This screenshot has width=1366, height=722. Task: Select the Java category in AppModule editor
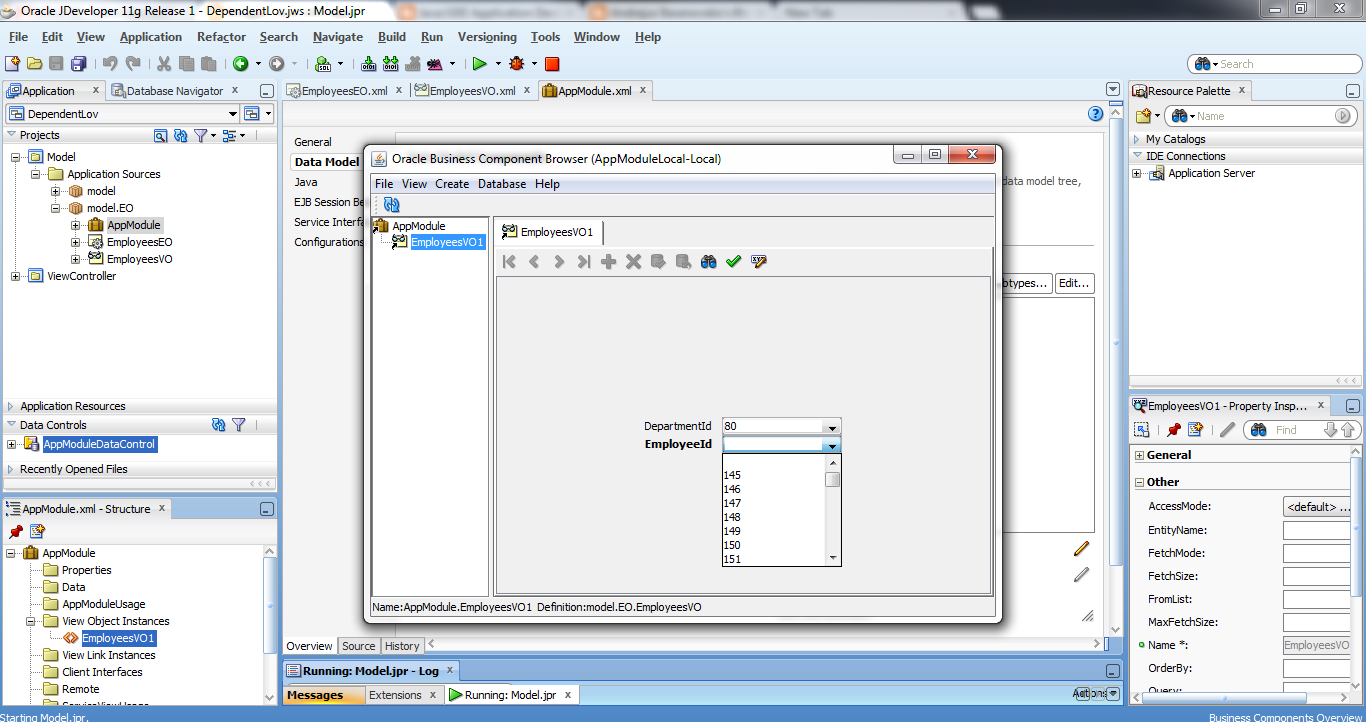click(x=306, y=182)
